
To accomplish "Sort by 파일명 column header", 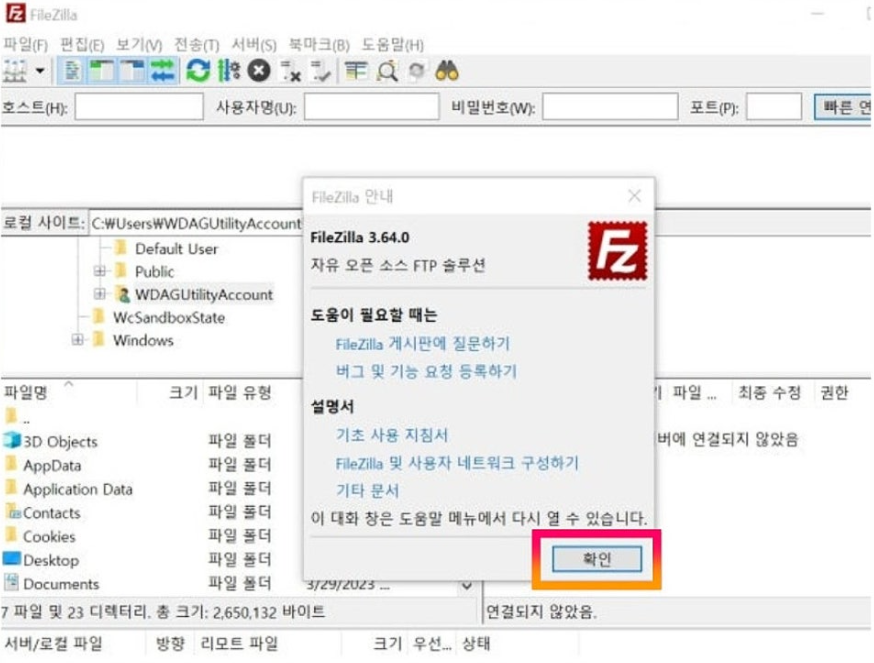I will pyautogui.click(x=26, y=393).
